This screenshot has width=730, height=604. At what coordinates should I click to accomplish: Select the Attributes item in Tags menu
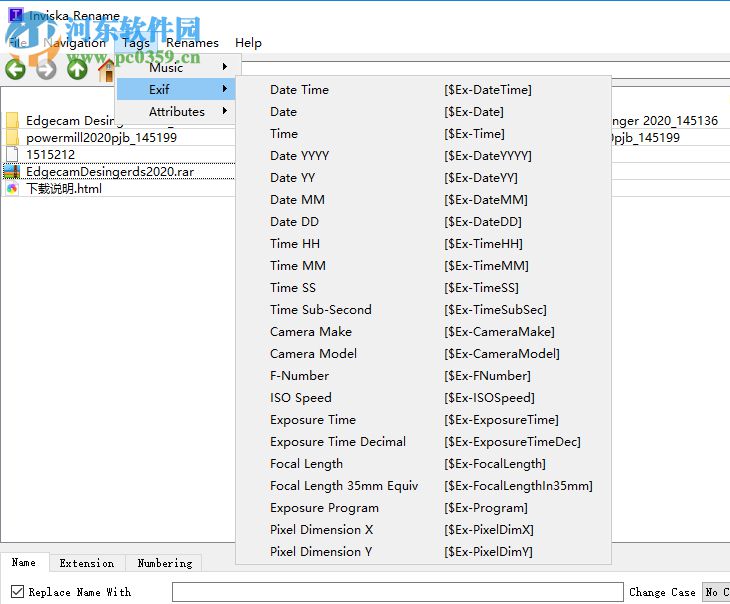(x=176, y=111)
